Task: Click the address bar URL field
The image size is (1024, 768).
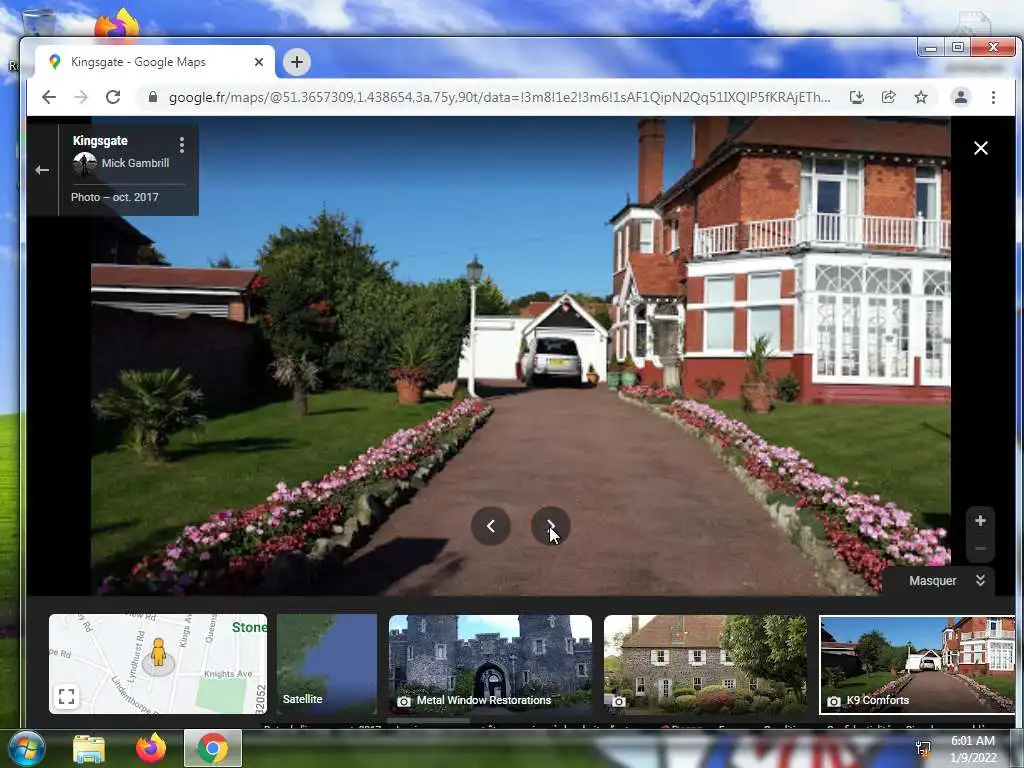Action: (500, 97)
